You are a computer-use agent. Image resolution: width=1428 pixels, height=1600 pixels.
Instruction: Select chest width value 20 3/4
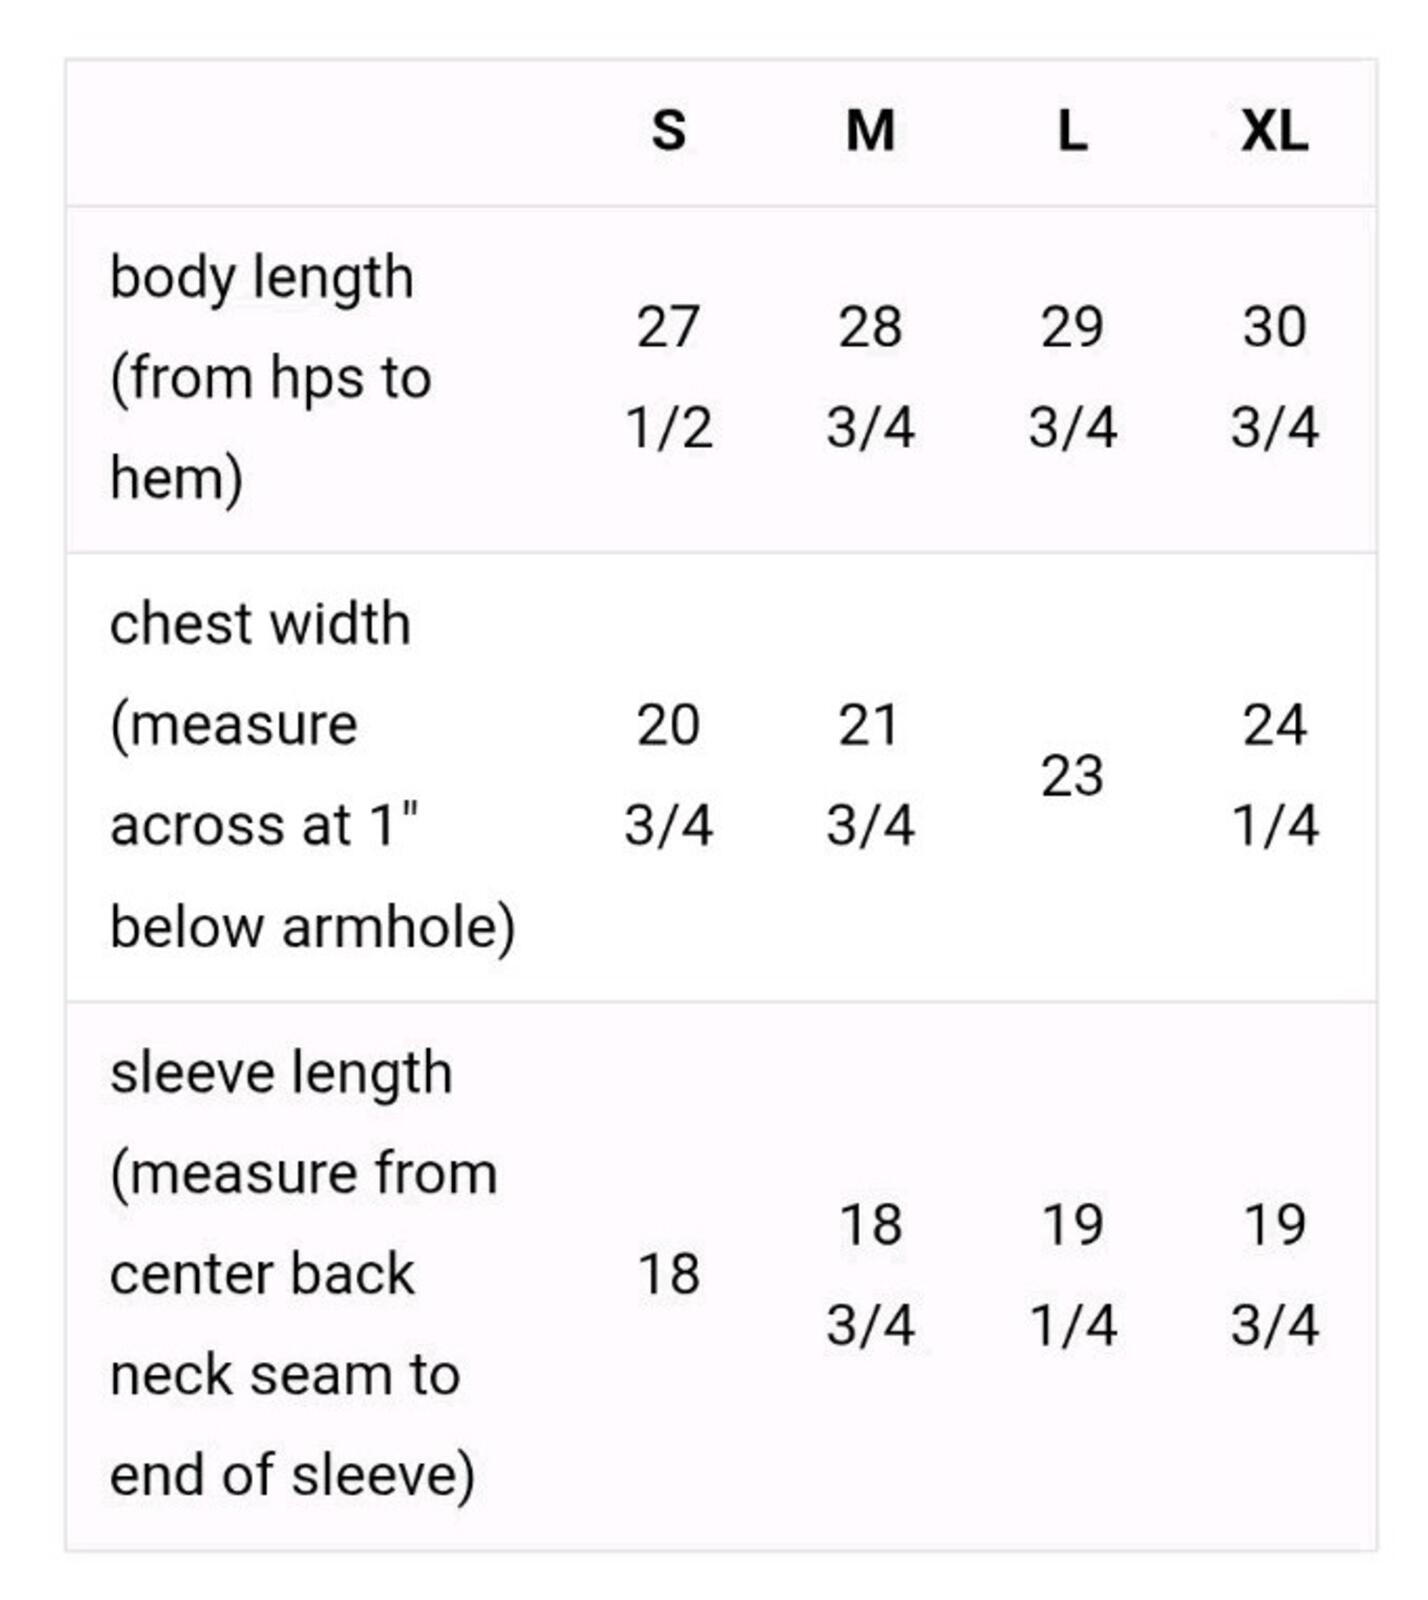pos(669,775)
